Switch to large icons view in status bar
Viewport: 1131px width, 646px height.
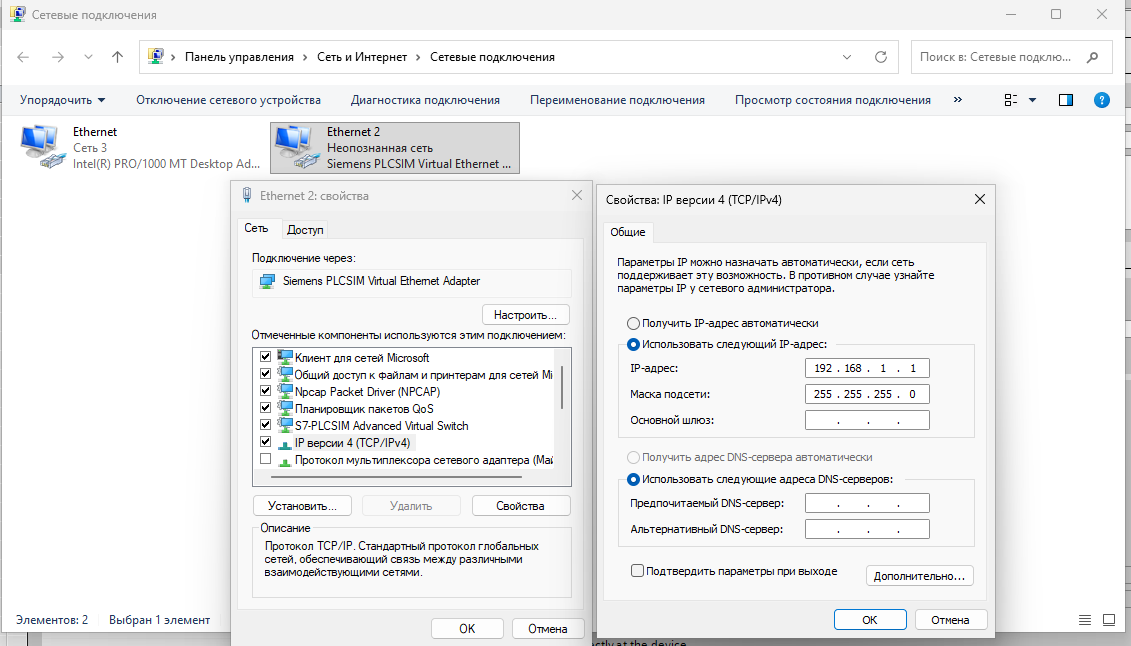(x=1109, y=619)
